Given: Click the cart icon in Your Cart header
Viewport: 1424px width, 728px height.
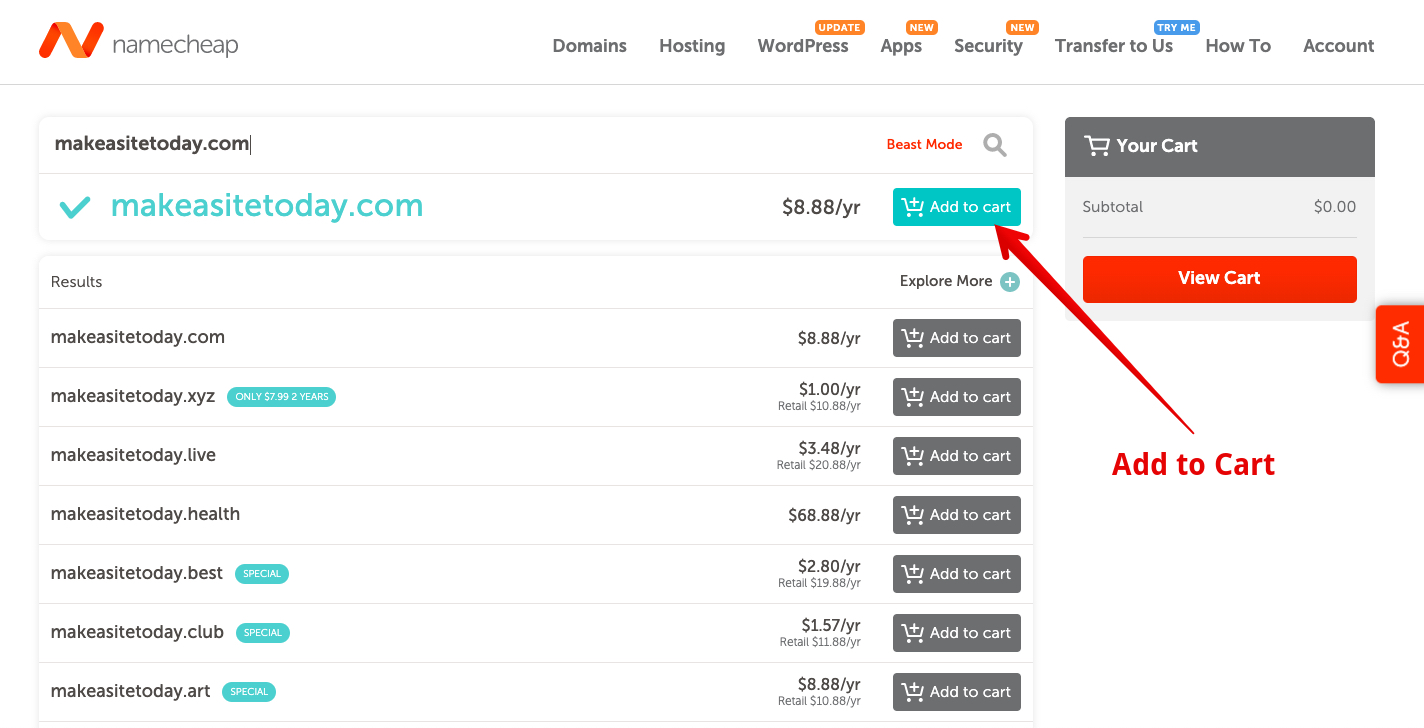Looking at the screenshot, I should tap(1097, 146).
